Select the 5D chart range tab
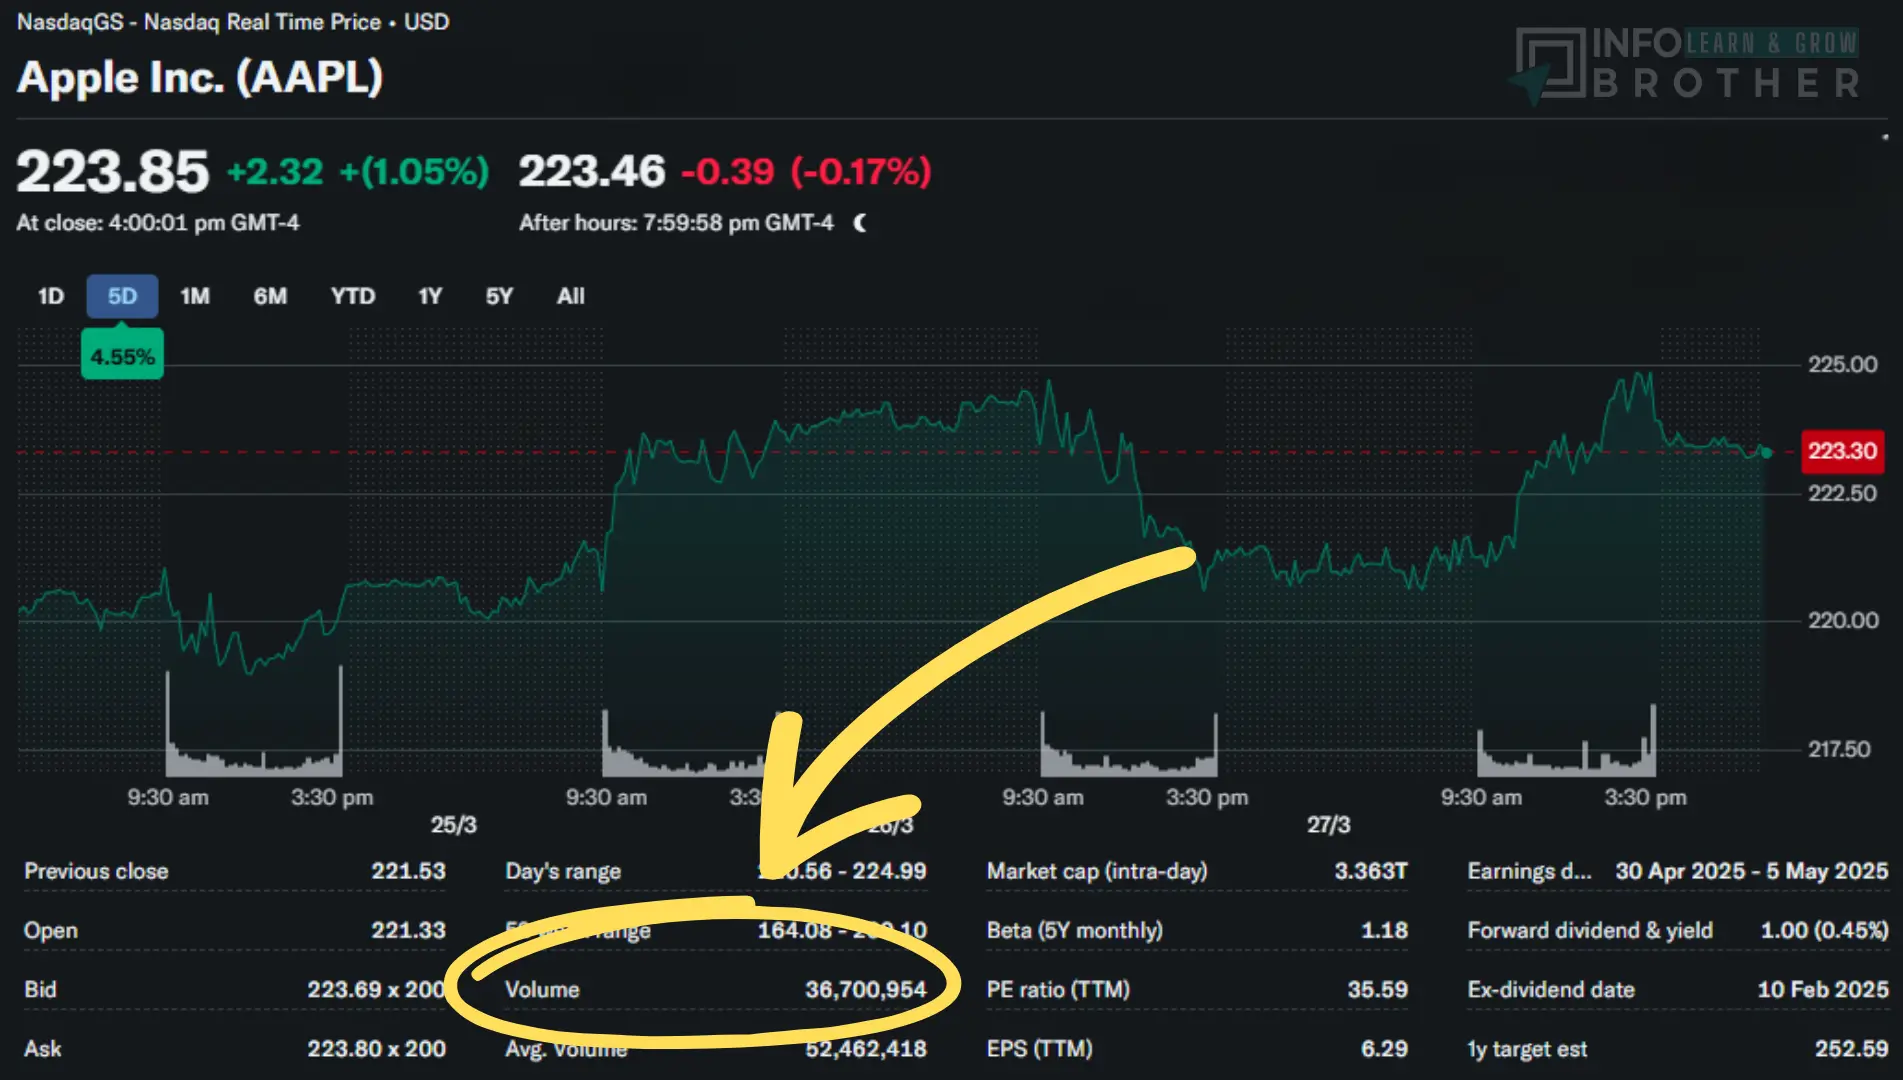This screenshot has height=1080, width=1903. click(x=122, y=296)
